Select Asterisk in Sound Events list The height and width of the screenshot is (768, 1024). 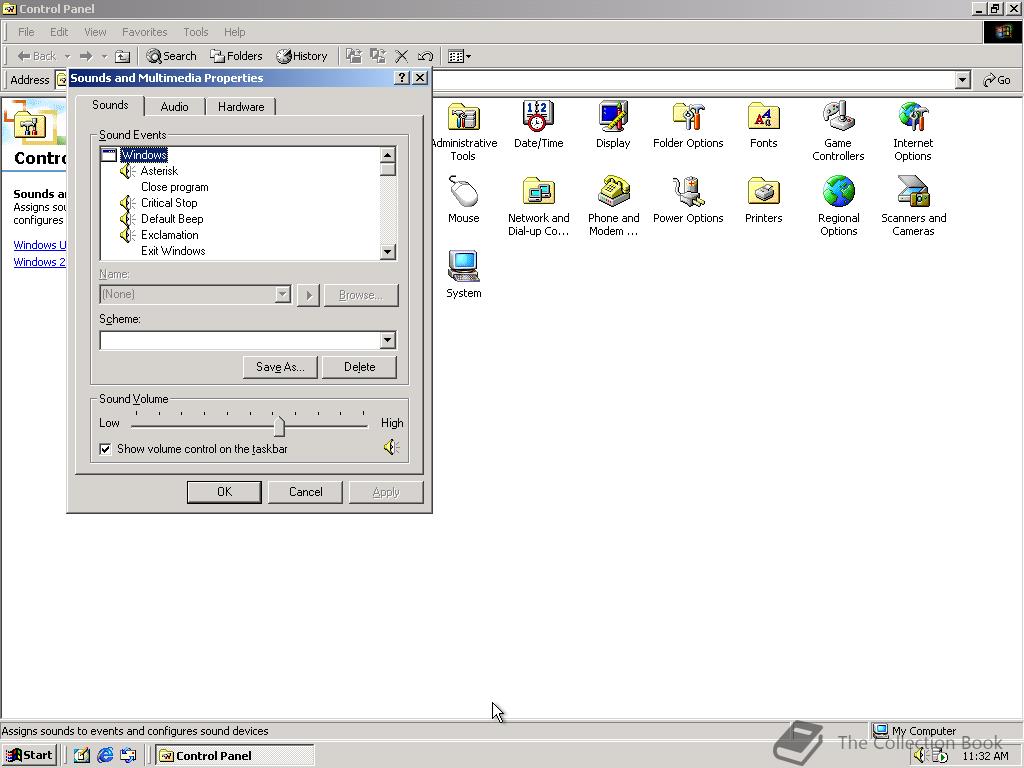click(159, 171)
